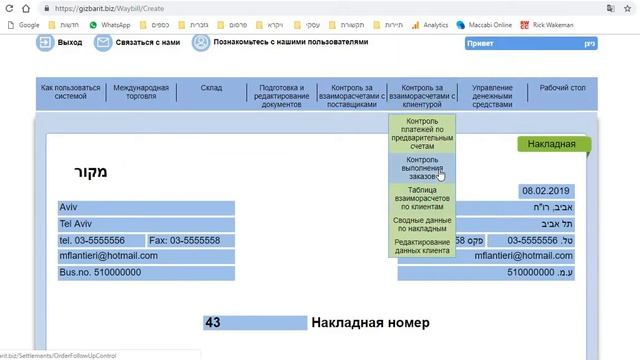Open Познакомьтесь с нашими пользователями link
Viewport: 640px width, 360px height.
point(291,42)
